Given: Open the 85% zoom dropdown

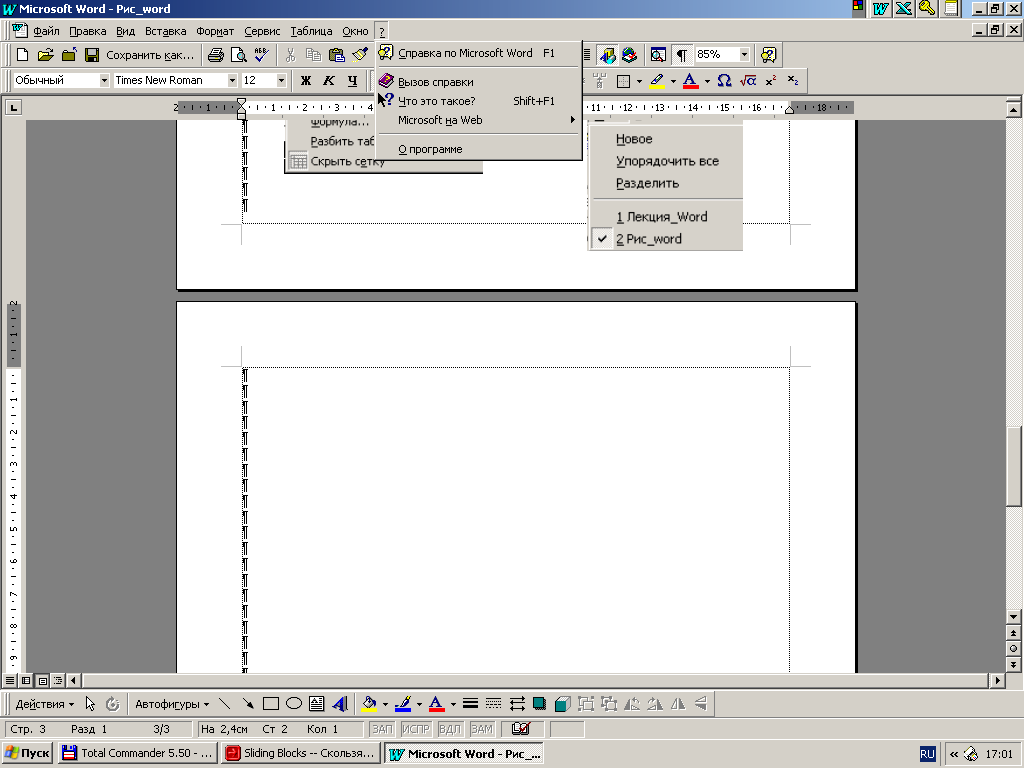Looking at the screenshot, I should pos(744,54).
